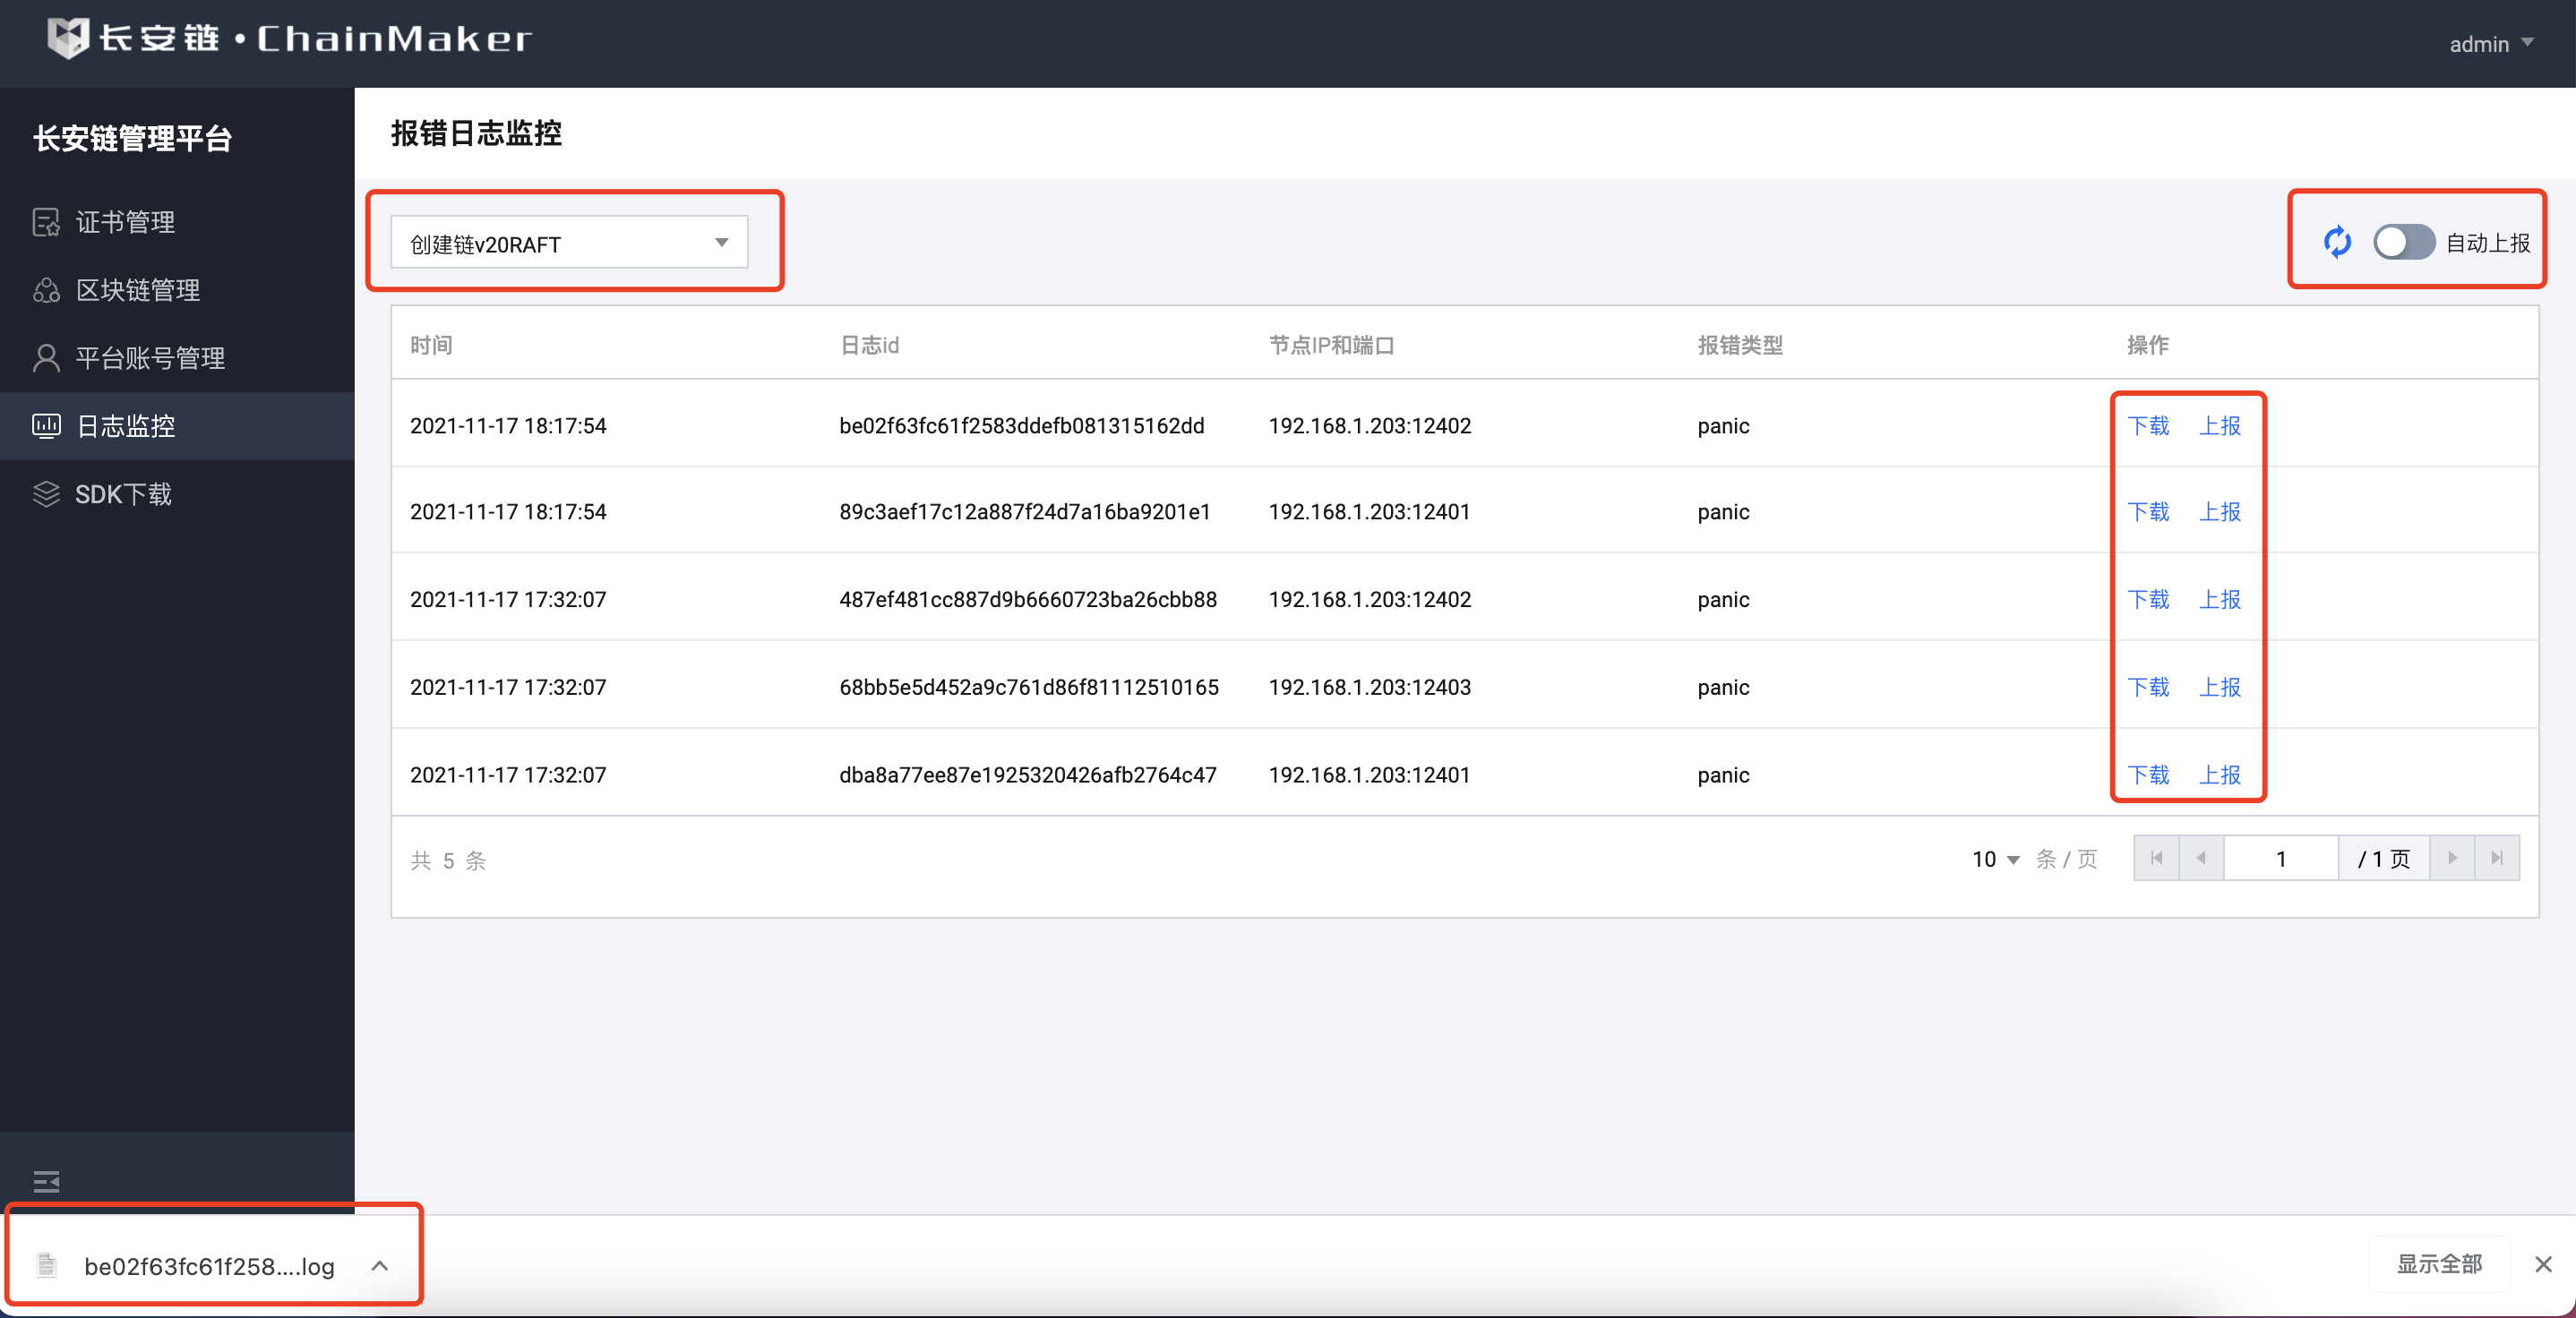Go to the first page arrow icon
The width and height of the screenshot is (2576, 1318).
2156,858
